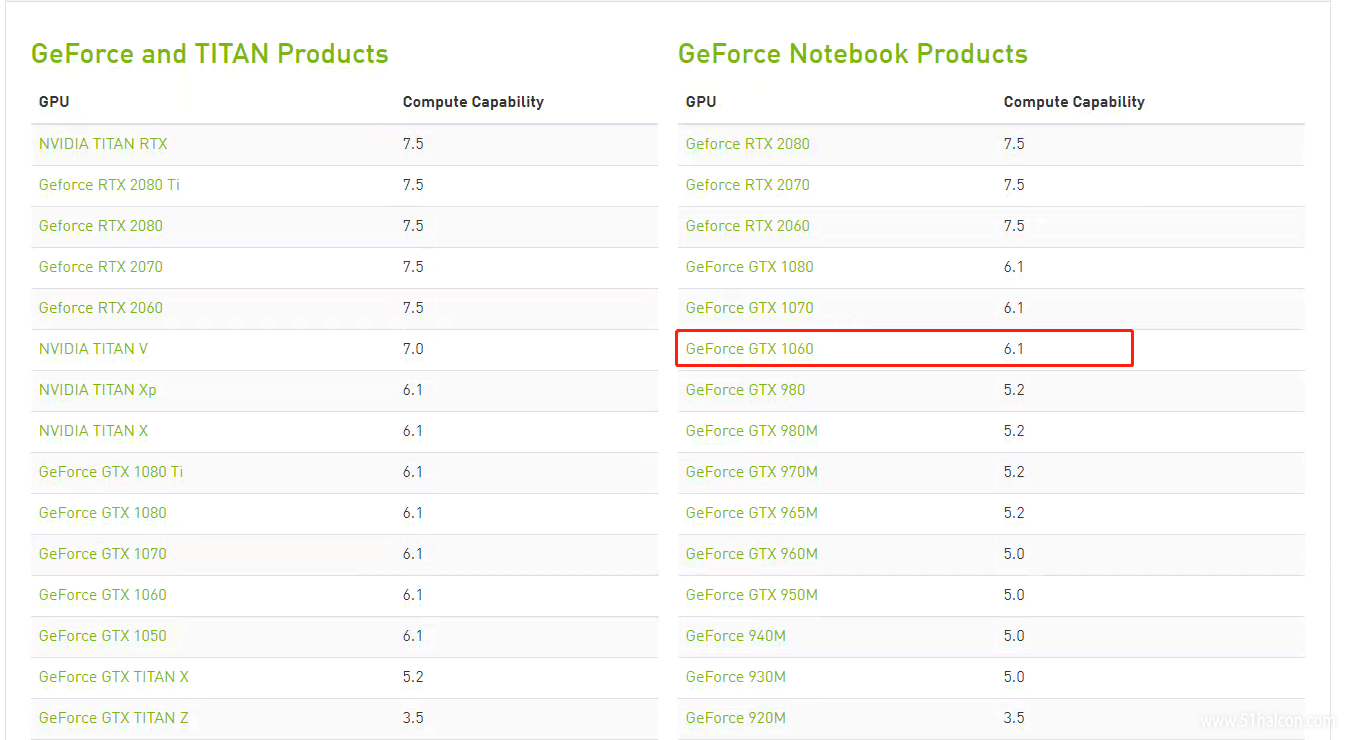The image size is (1347, 740).
Task: Open GeForce GTX 1060 under Notebook Products
Action: tap(750, 349)
